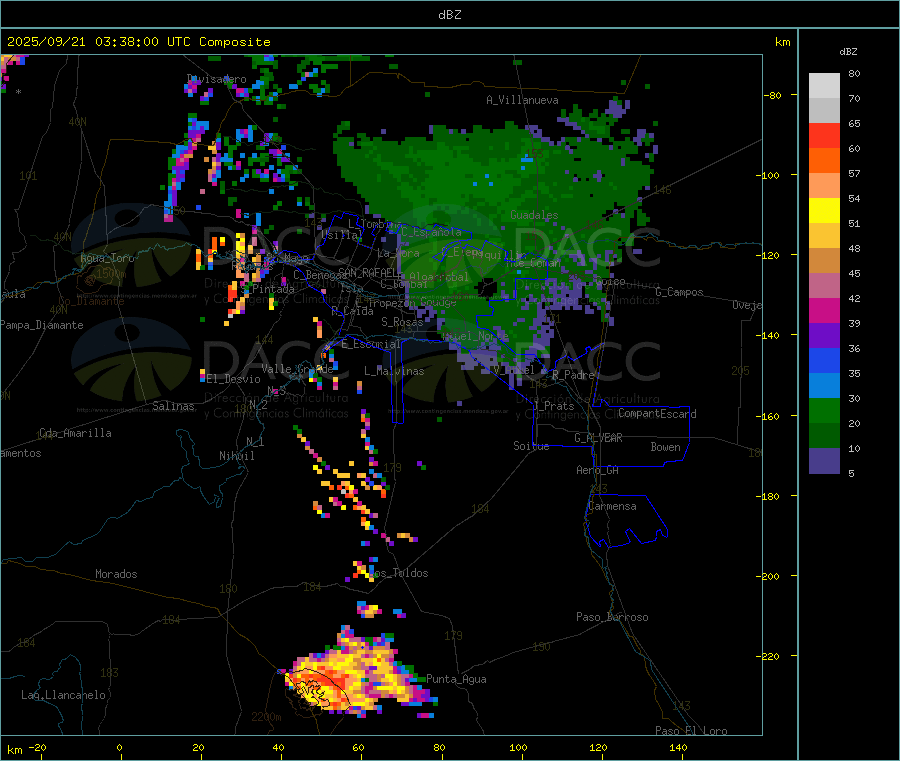Click the Morados map label
This screenshot has height=761, width=900.
pyautogui.click(x=116, y=574)
